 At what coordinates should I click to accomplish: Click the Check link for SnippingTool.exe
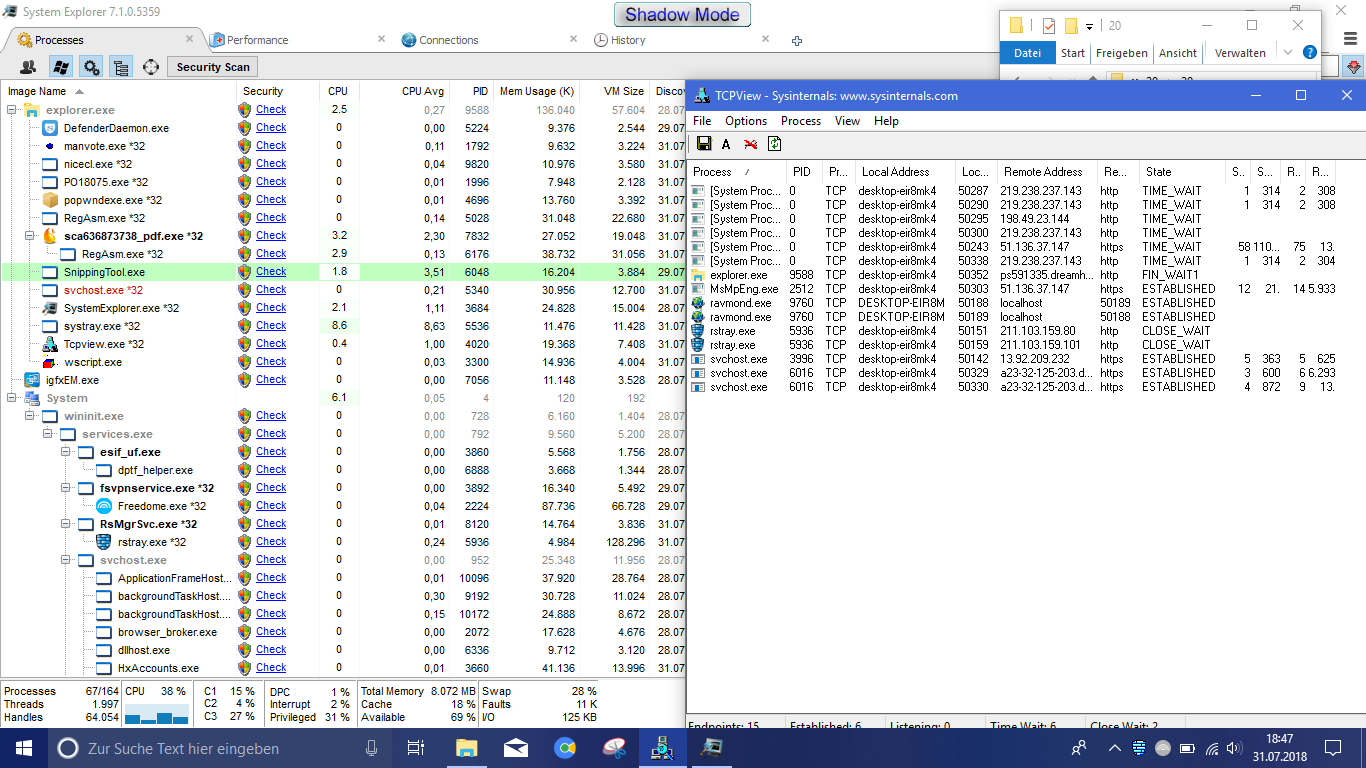[x=270, y=272]
